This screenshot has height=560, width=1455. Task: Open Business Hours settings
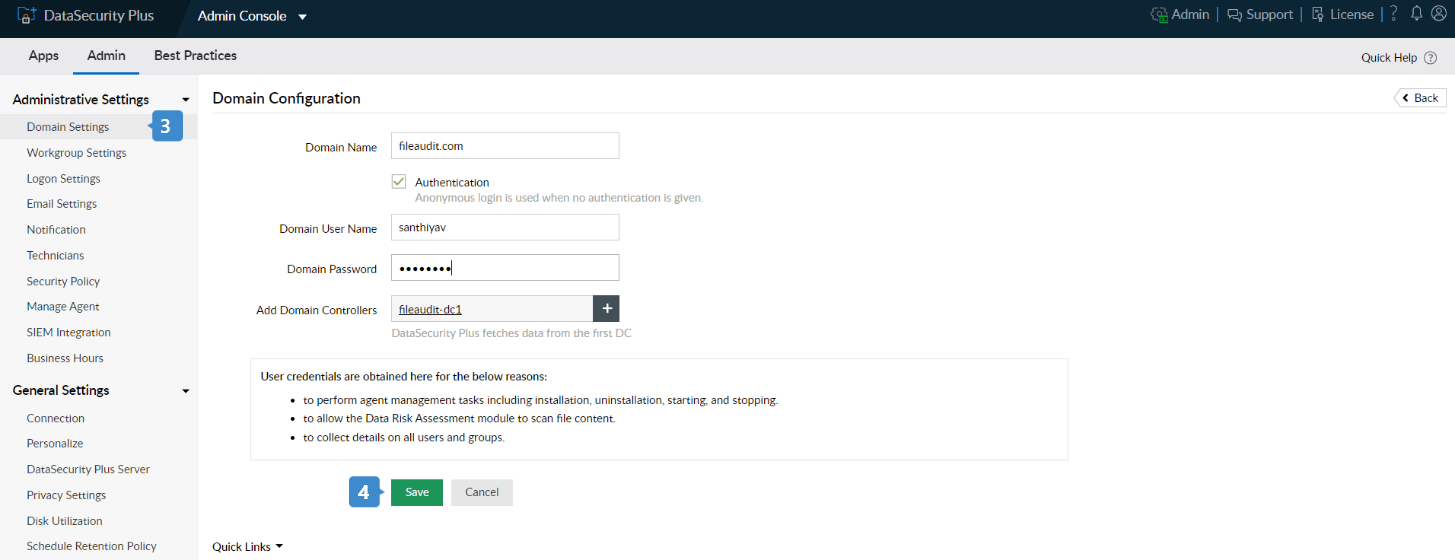coord(65,358)
